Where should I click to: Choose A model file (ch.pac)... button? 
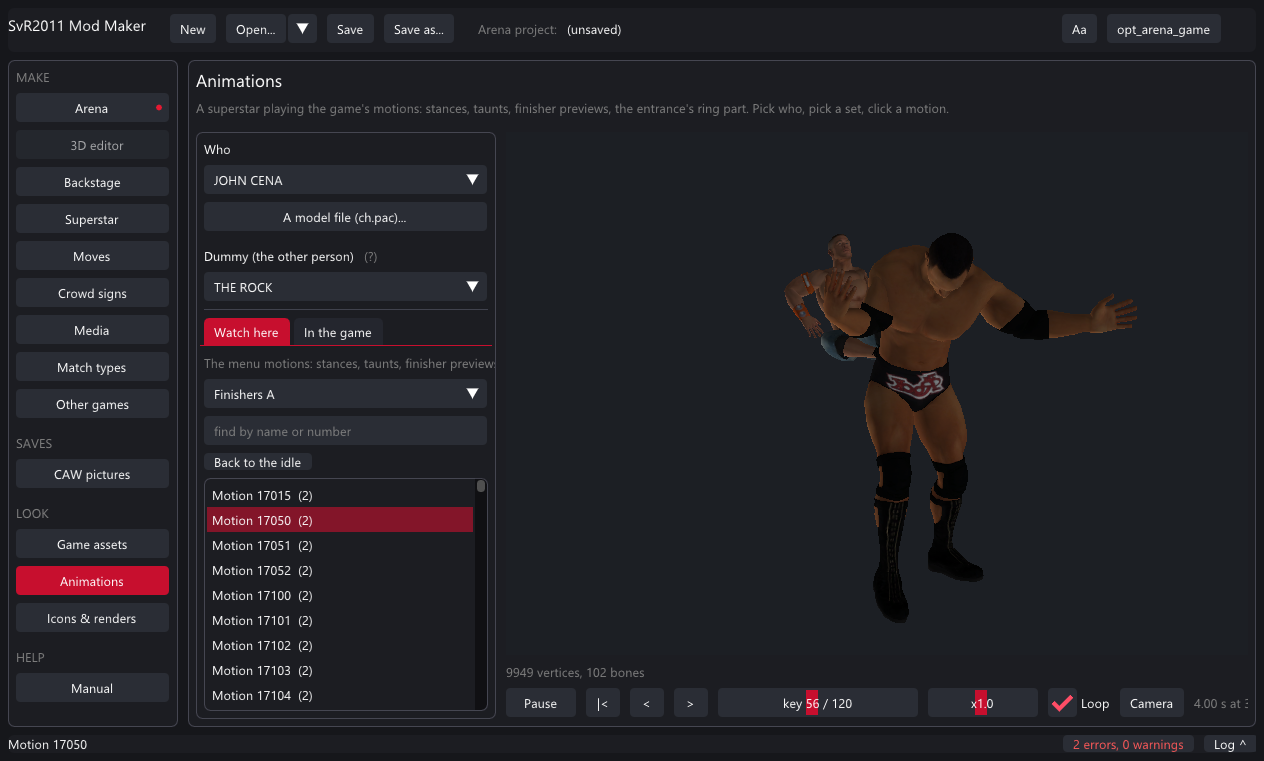coord(345,217)
